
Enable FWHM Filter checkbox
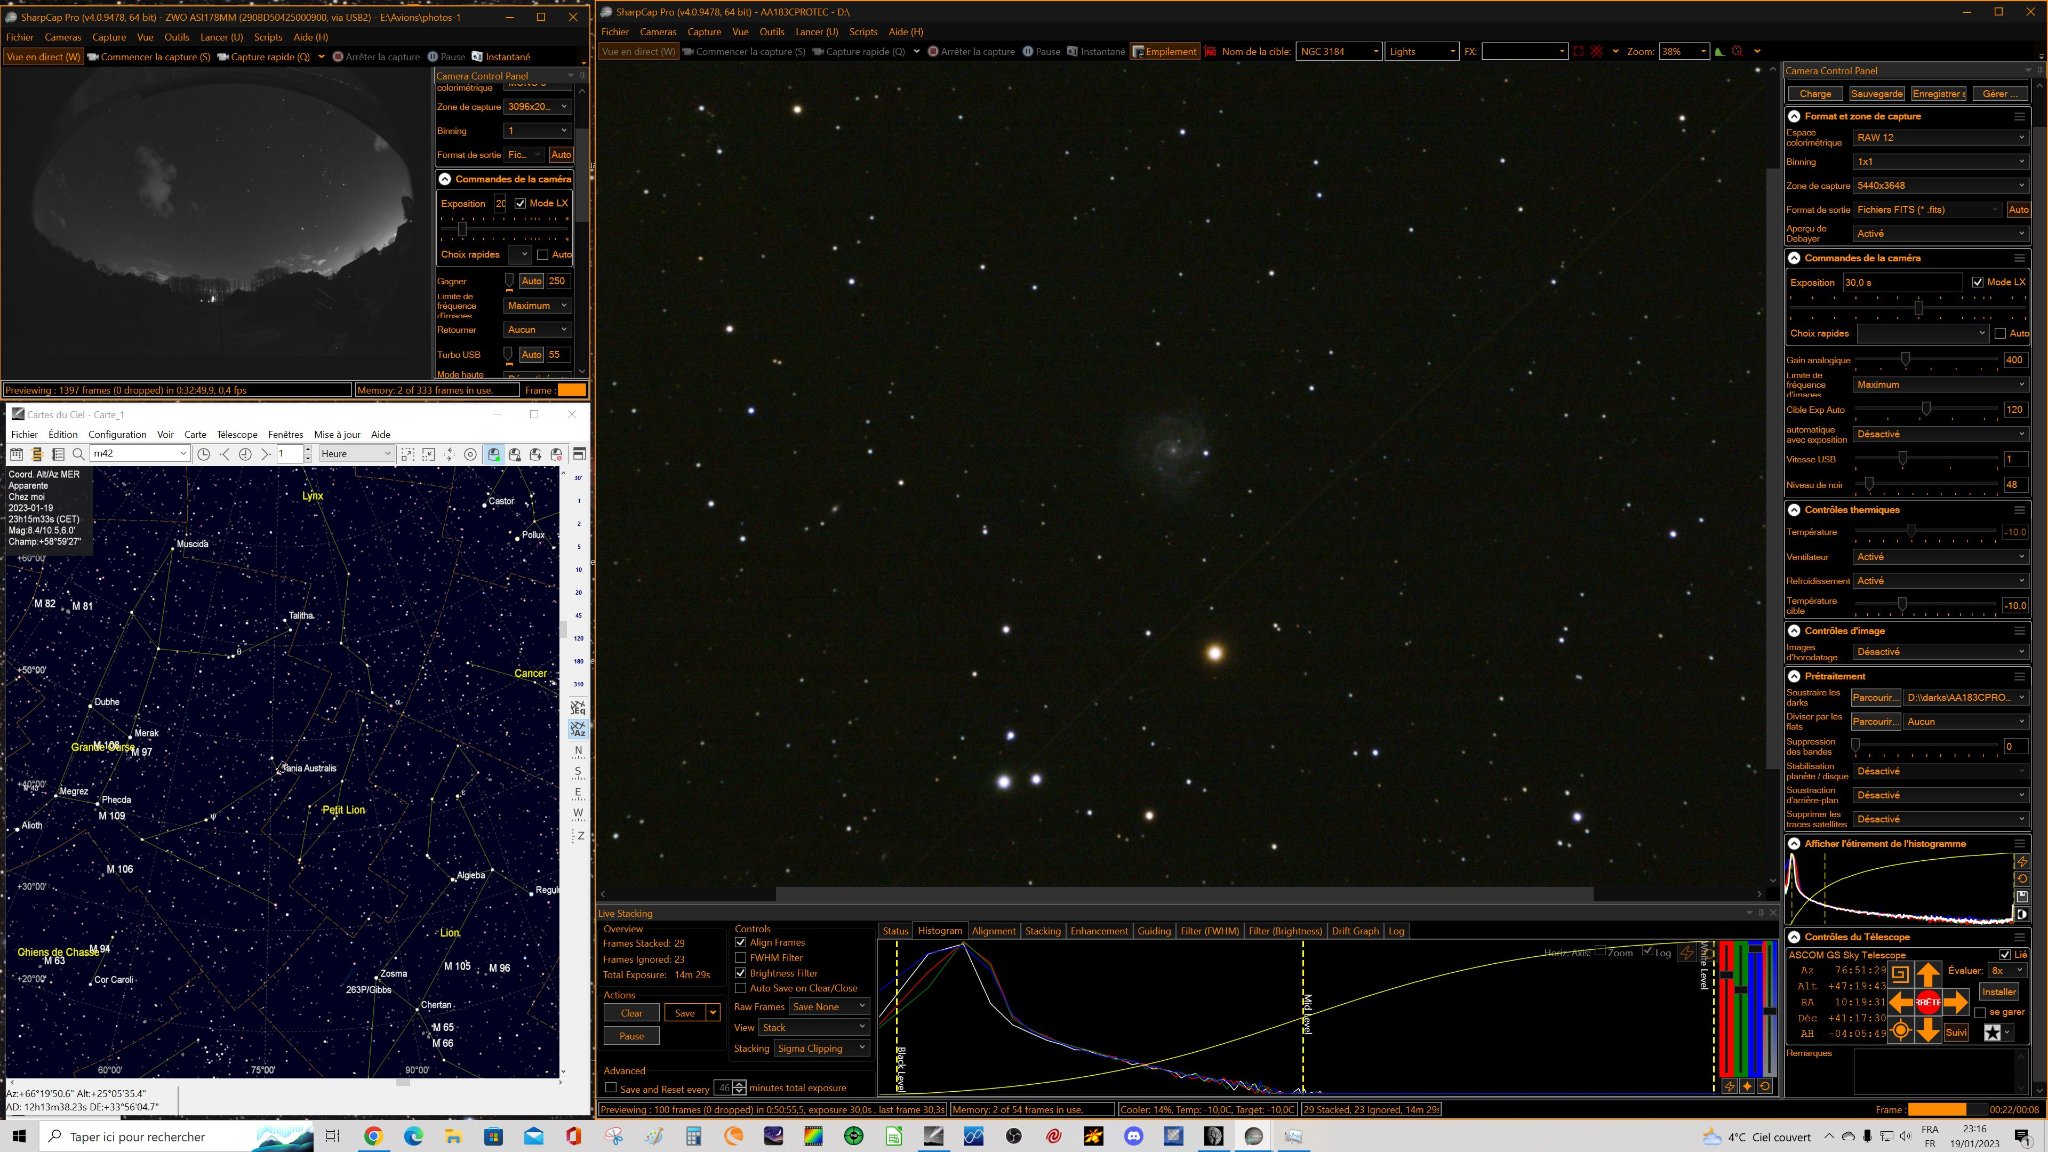point(741,957)
